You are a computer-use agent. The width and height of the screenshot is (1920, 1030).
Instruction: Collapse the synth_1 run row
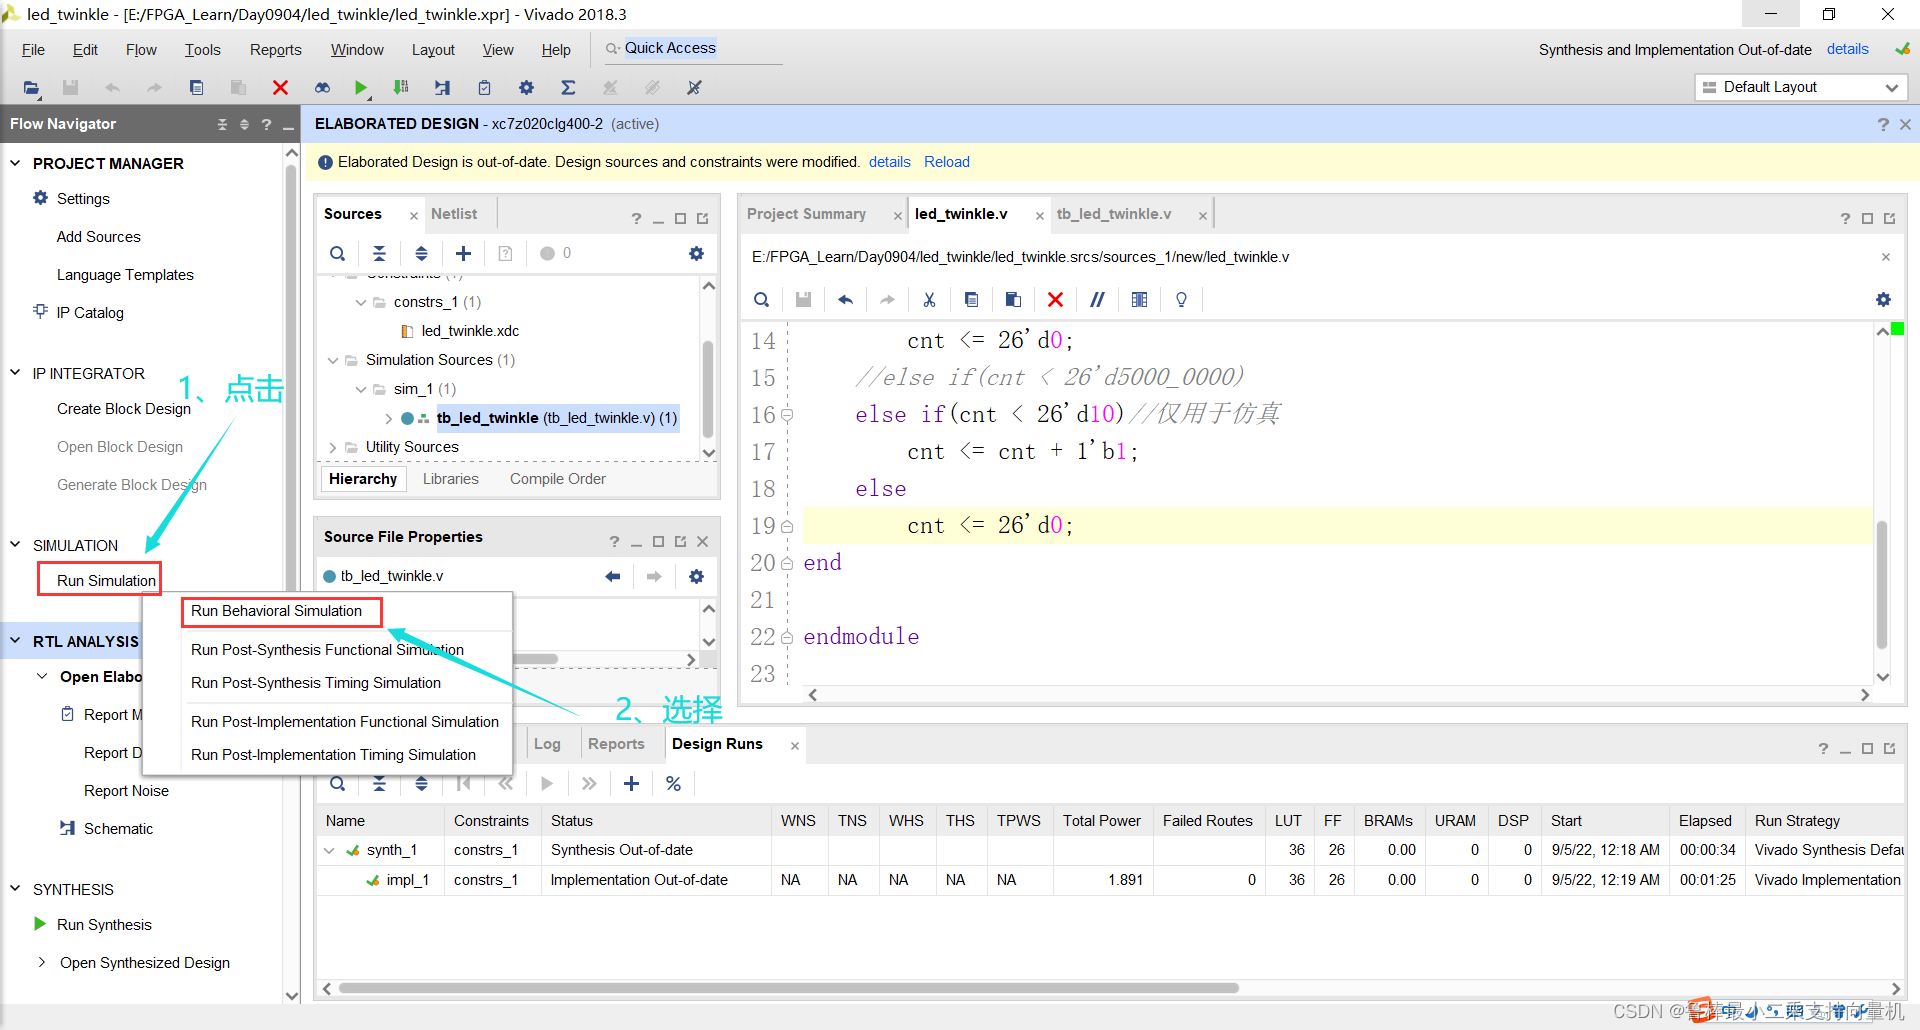[x=329, y=850]
